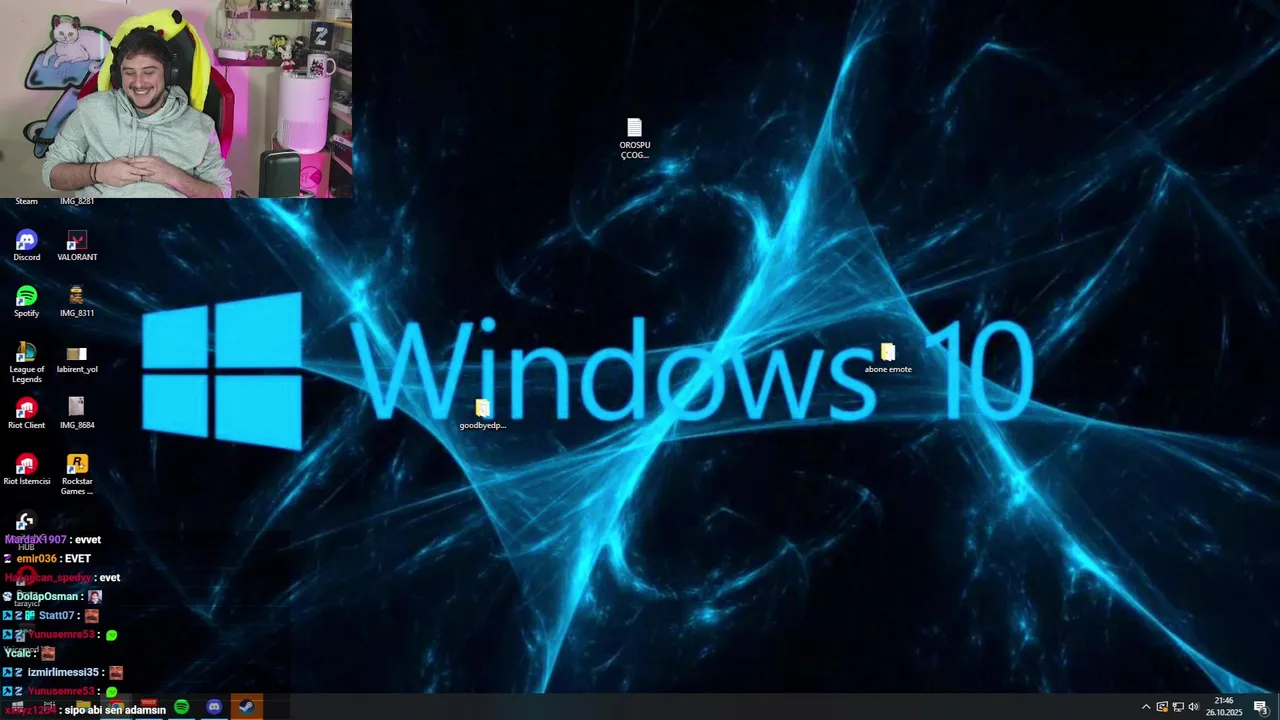
Task: Click izmirlimessi35 chat username
Action: [63, 672]
